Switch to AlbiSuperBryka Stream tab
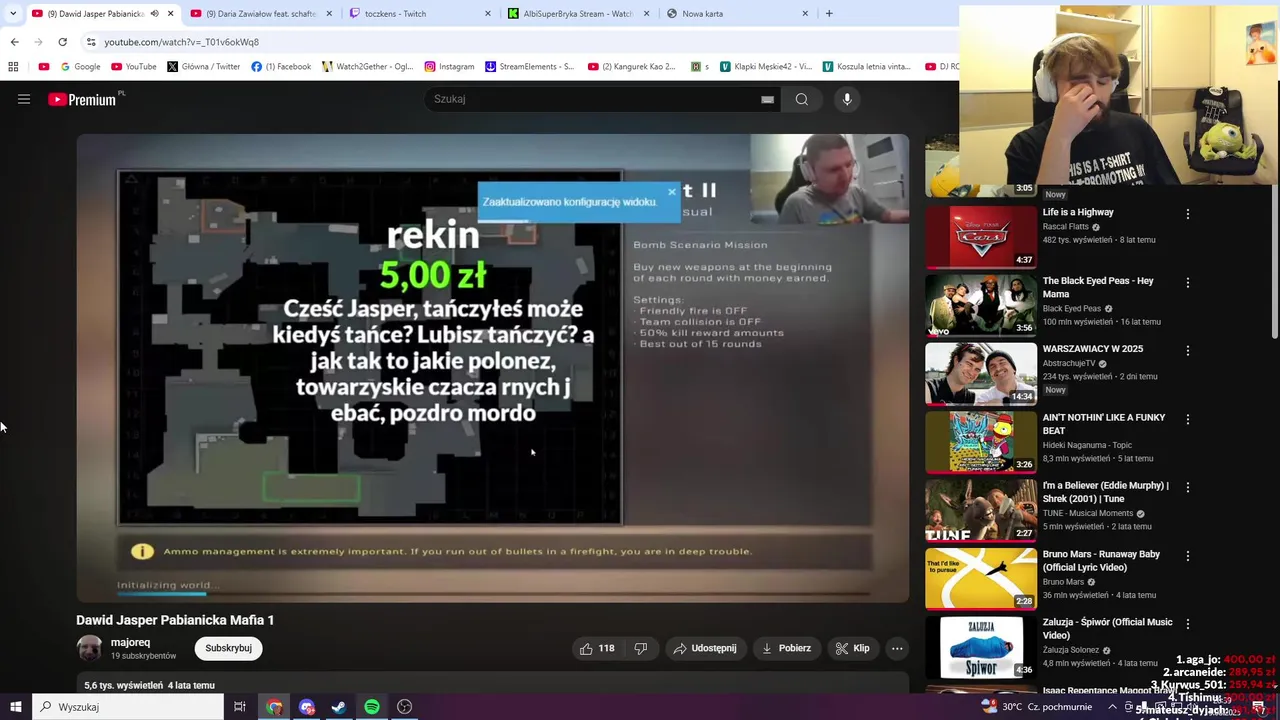The height and width of the screenshot is (720, 1280). click(577, 14)
